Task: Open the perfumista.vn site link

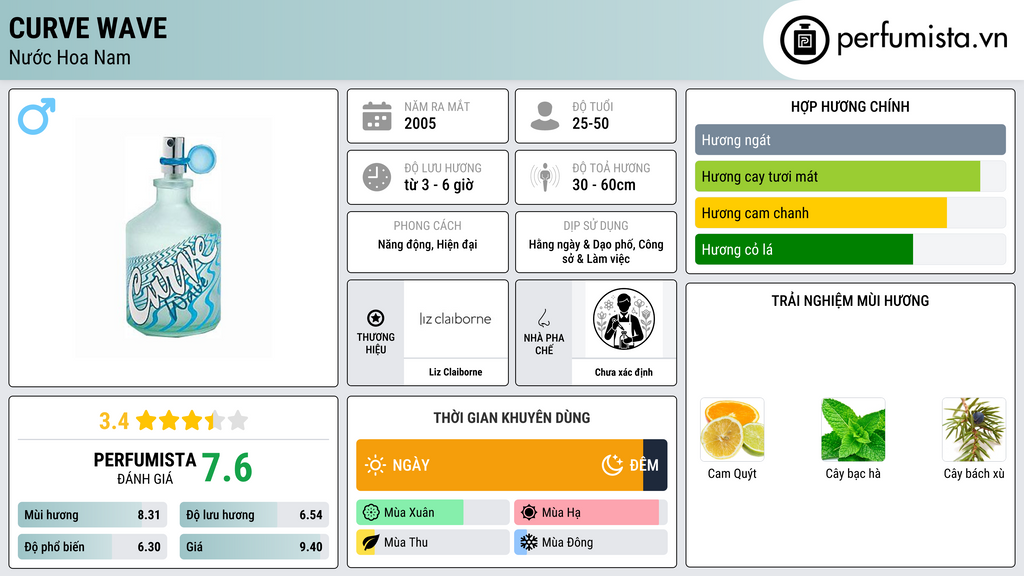Action: (922, 39)
